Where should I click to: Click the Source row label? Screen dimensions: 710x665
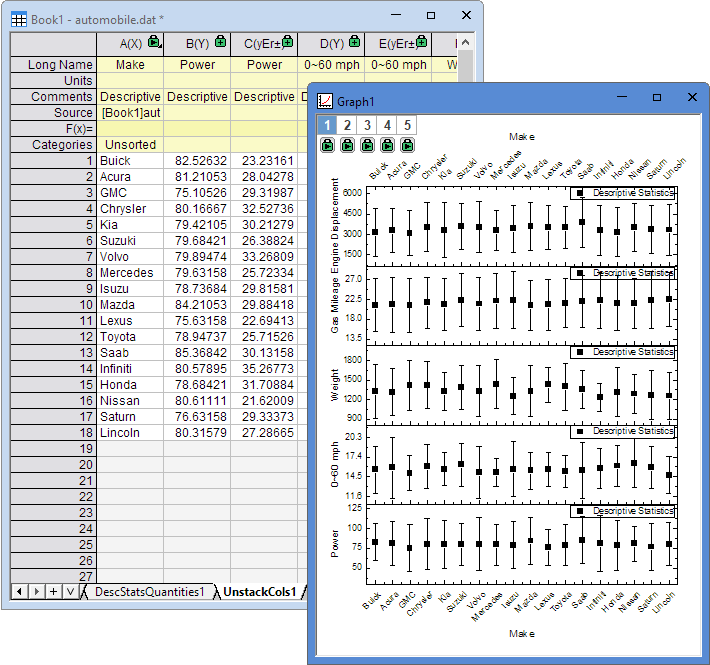click(53, 113)
